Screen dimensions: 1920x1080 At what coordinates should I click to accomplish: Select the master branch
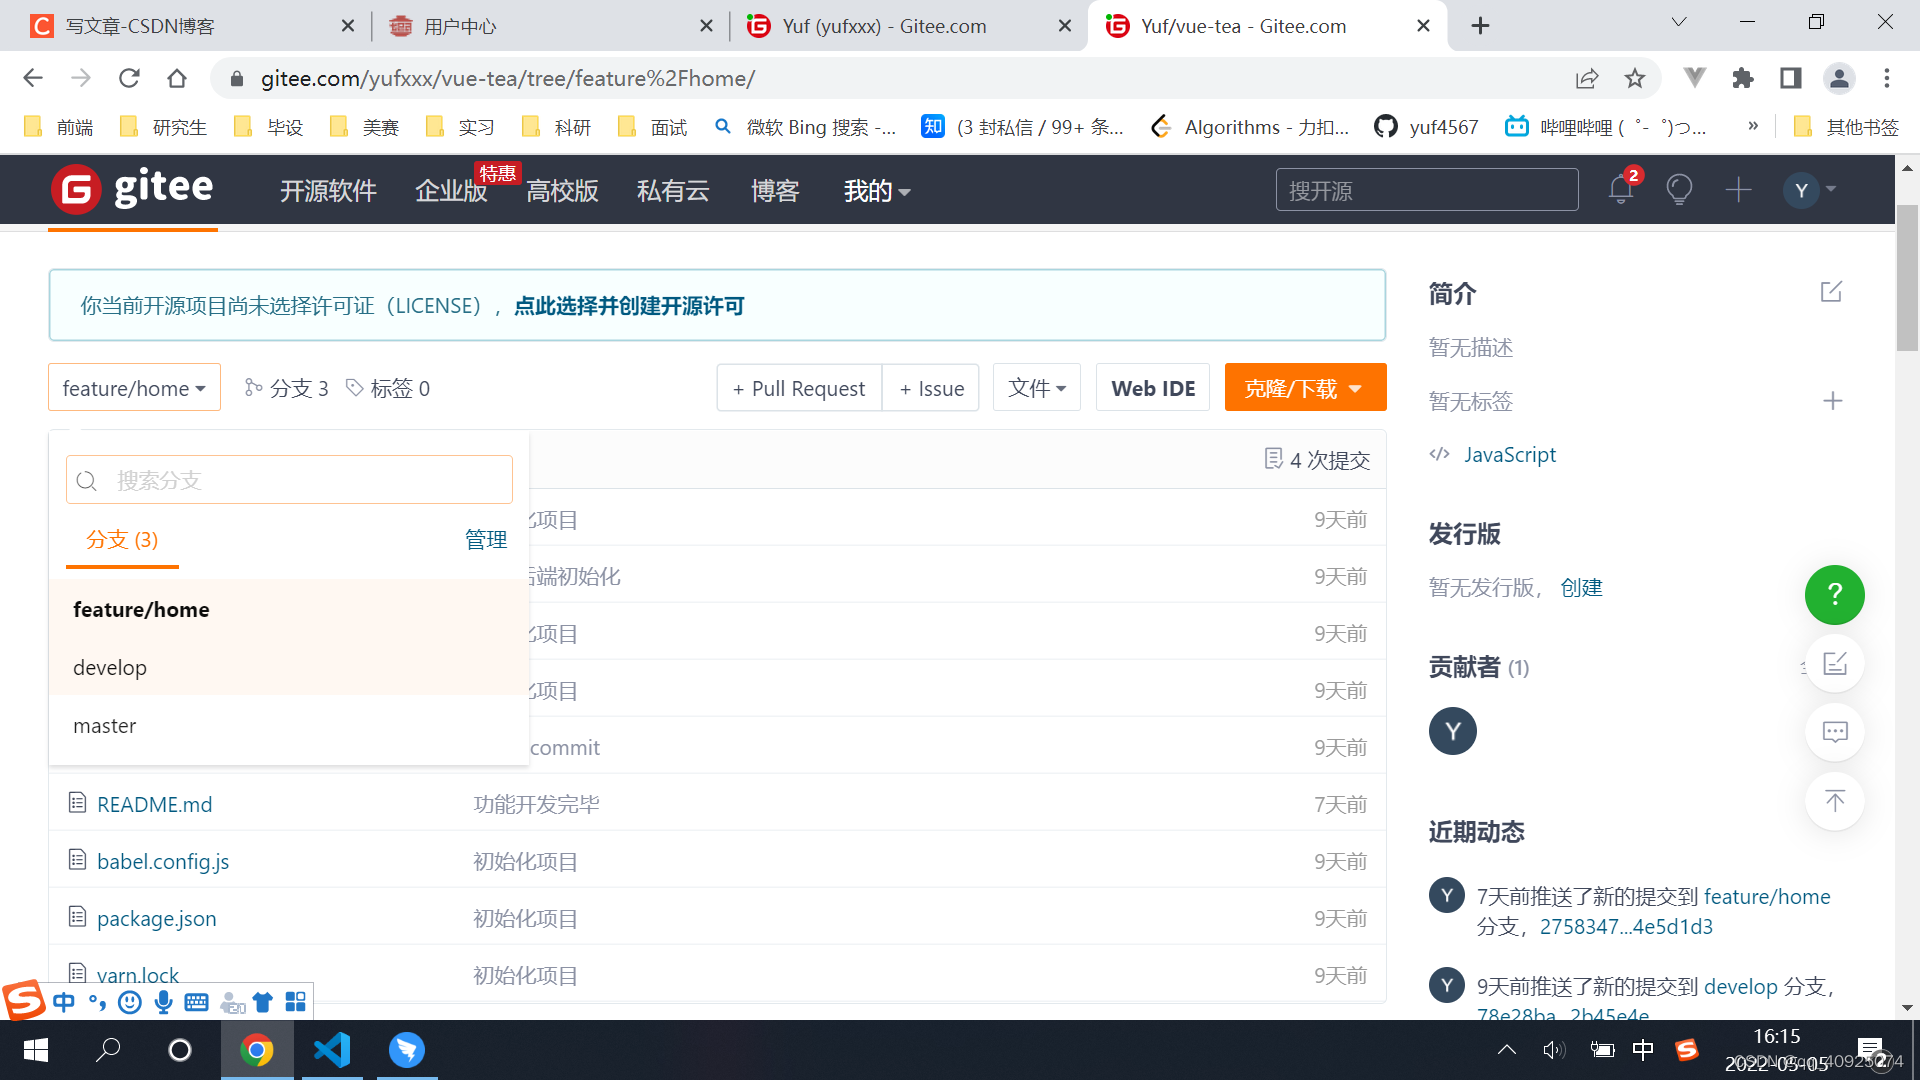tap(289, 725)
